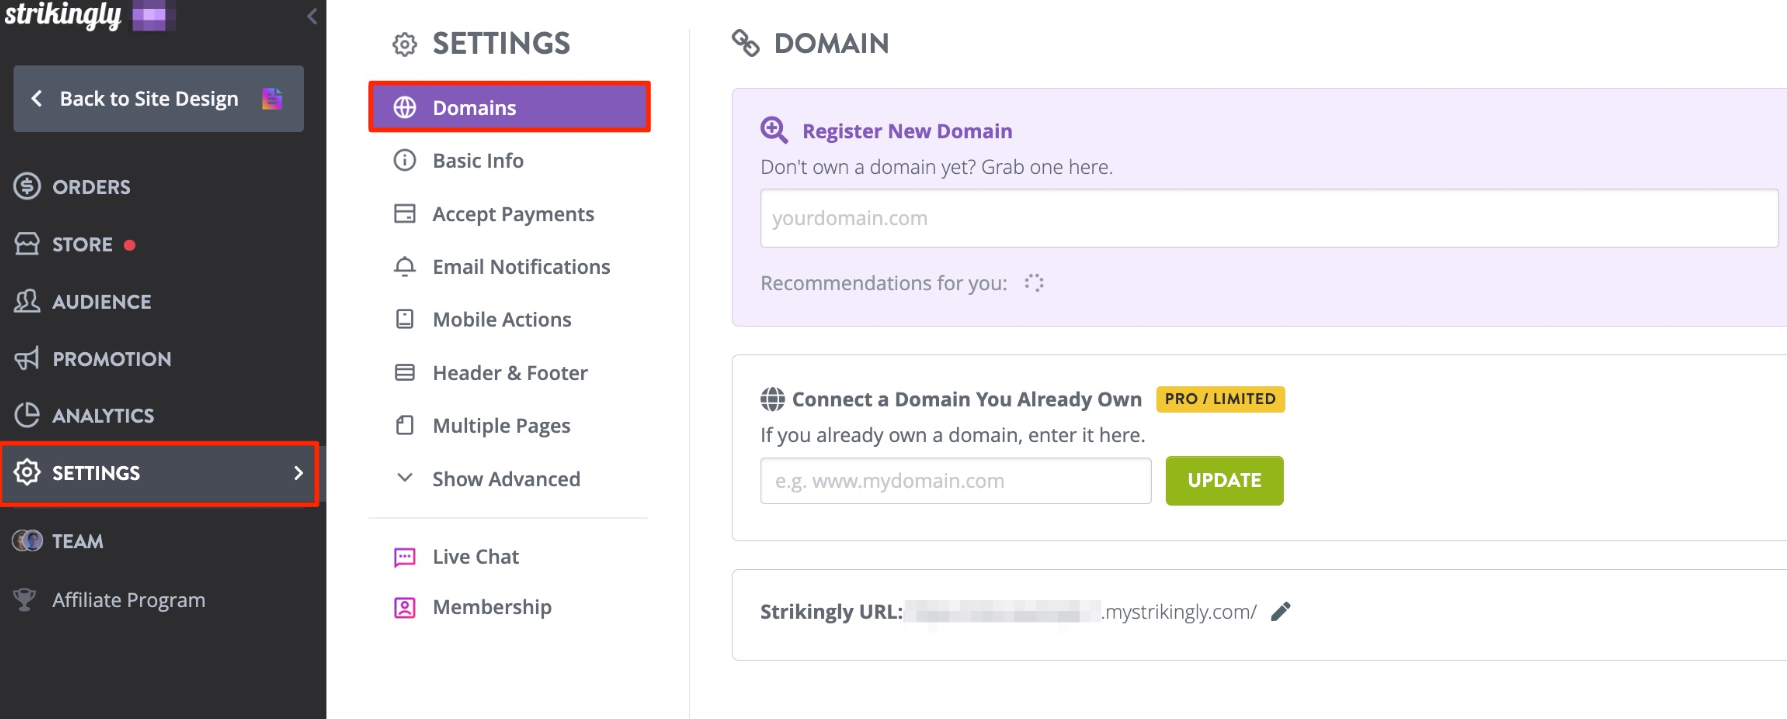
Task: Expand the SETTINGS arrow chevron
Action: (298, 473)
